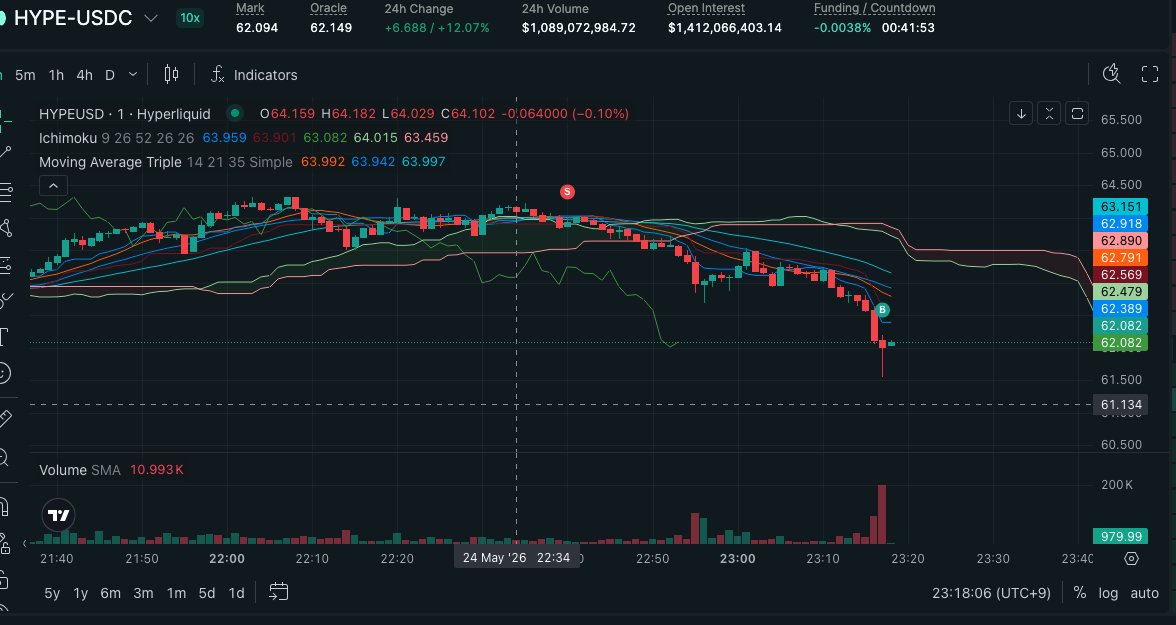Change leverage via 10x button
Viewport: 1176px width, 625px height.
click(x=190, y=18)
